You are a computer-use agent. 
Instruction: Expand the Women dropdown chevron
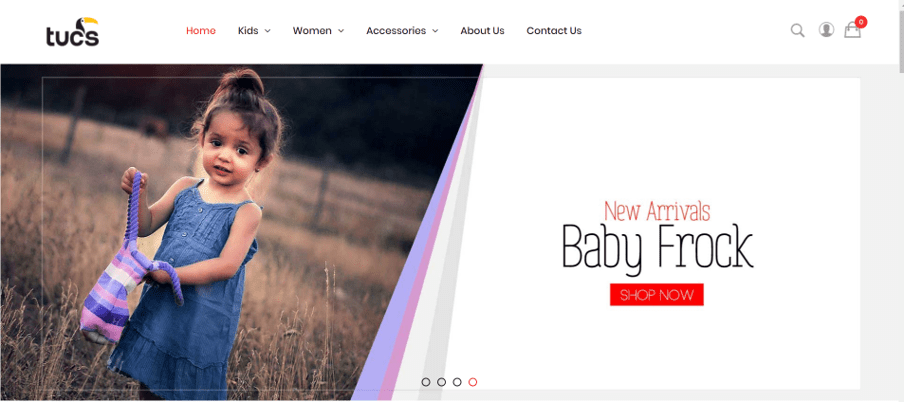pos(341,31)
